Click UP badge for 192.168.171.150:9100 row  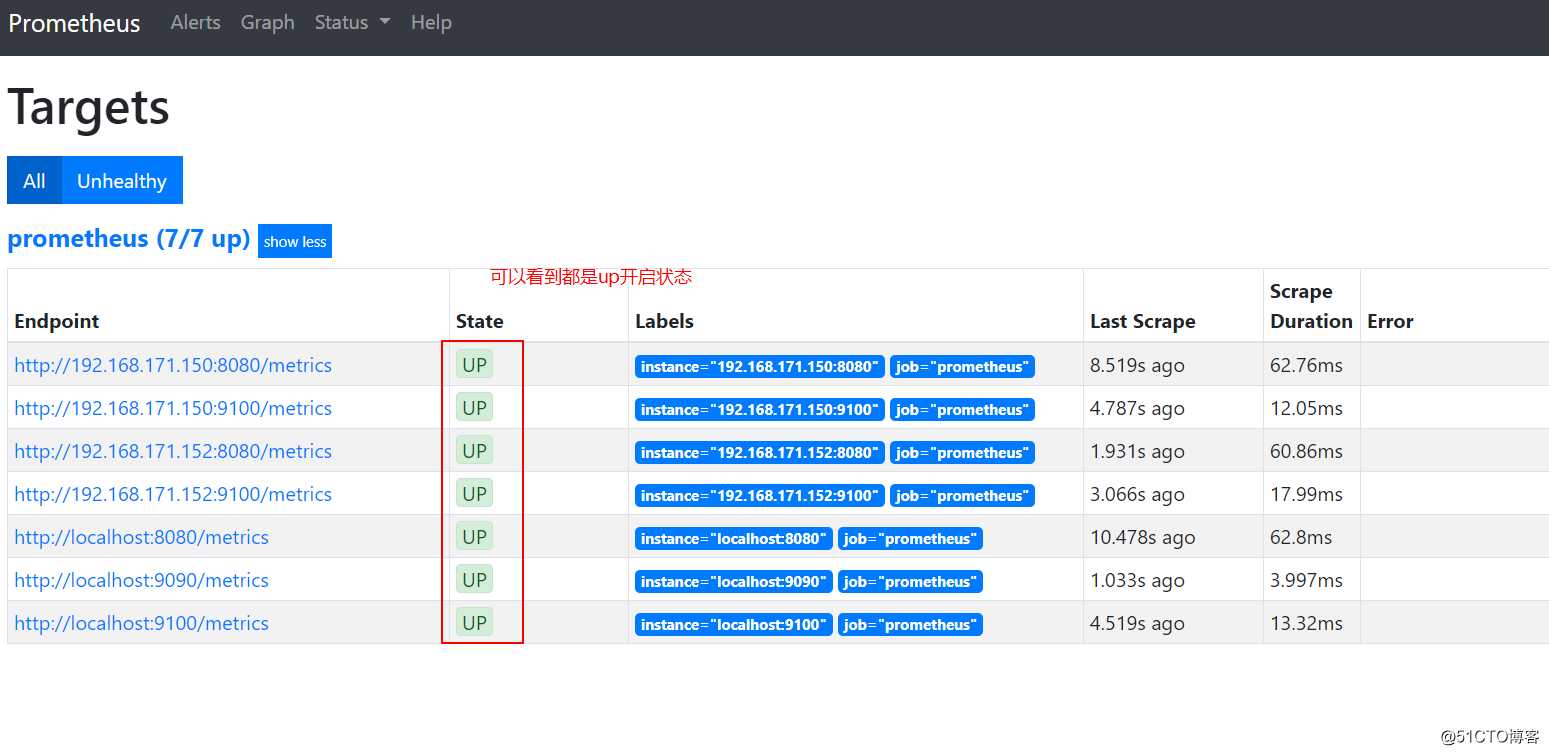pos(474,407)
